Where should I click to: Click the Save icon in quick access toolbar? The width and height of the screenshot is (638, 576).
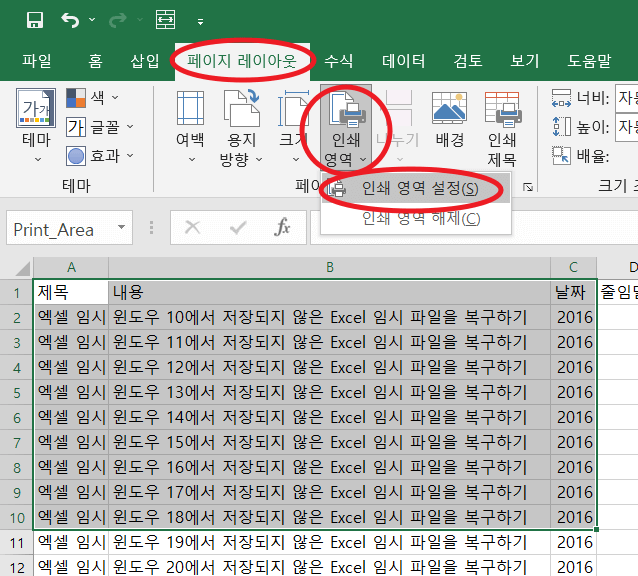[x=35, y=20]
